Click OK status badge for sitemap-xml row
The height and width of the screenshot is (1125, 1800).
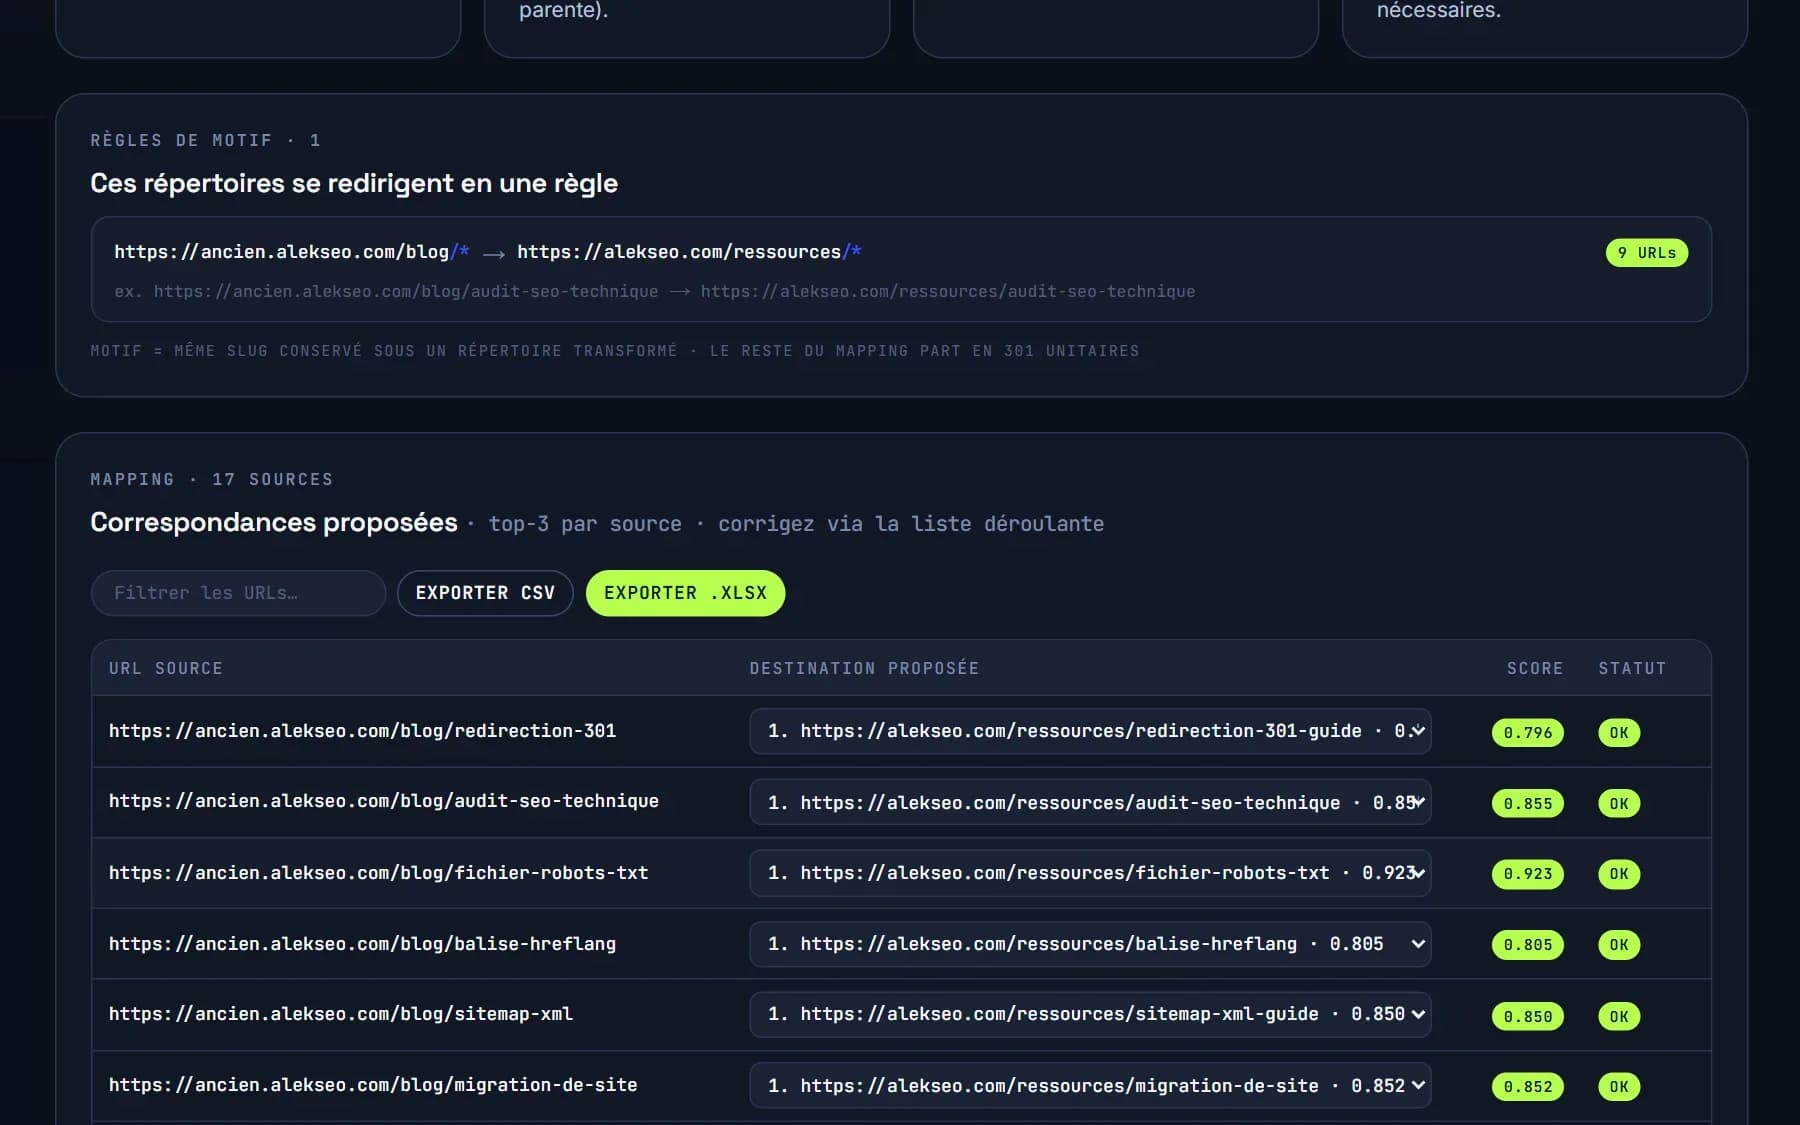click(x=1619, y=1016)
